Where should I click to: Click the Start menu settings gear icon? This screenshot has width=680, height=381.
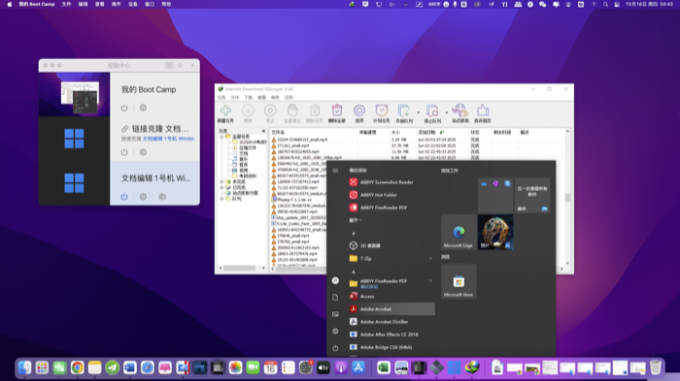335,331
